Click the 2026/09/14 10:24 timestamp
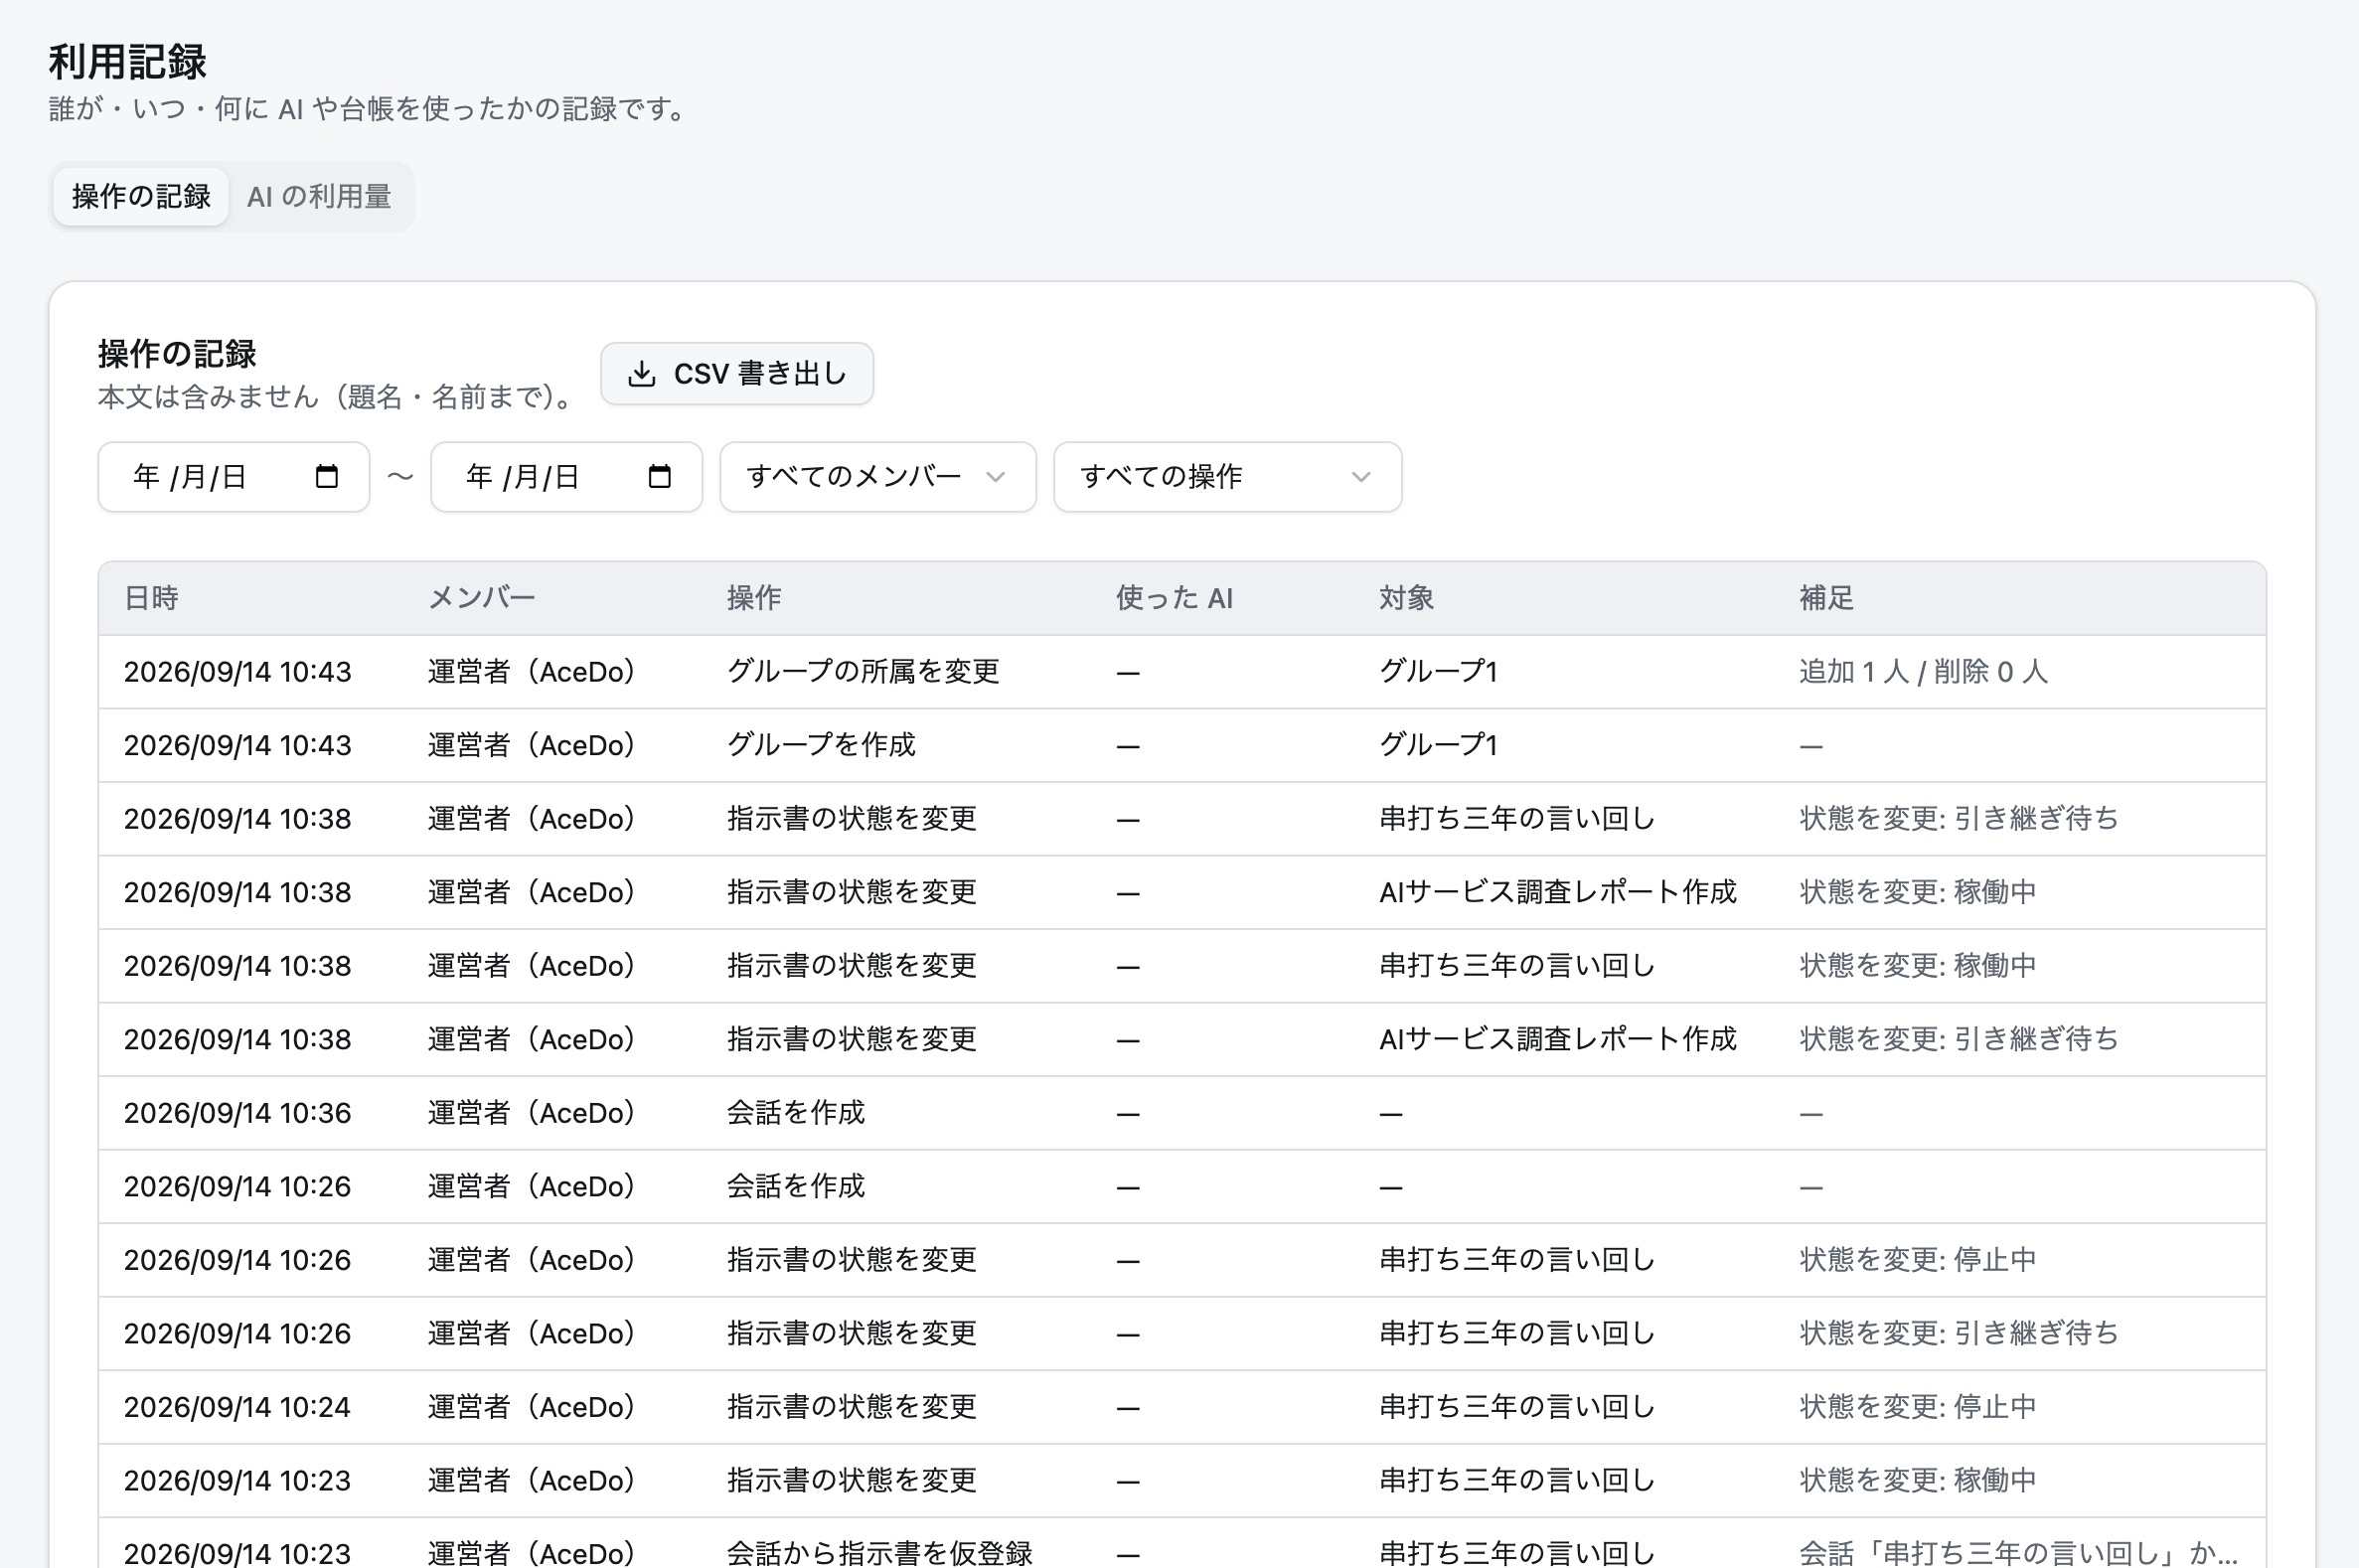 click(238, 1407)
